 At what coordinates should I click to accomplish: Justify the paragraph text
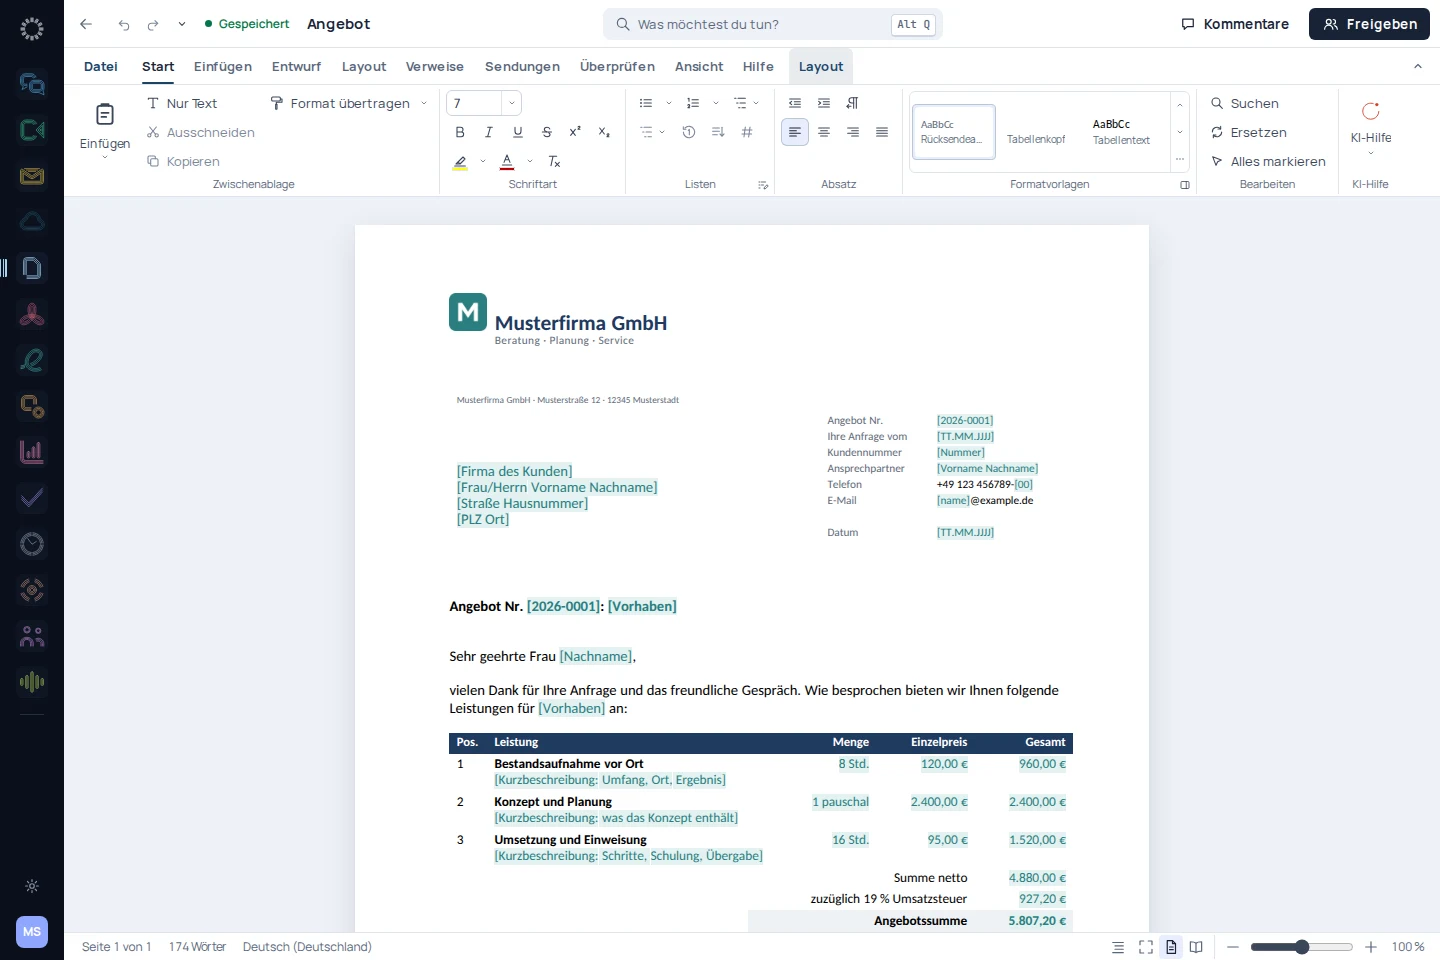[882, 132]
